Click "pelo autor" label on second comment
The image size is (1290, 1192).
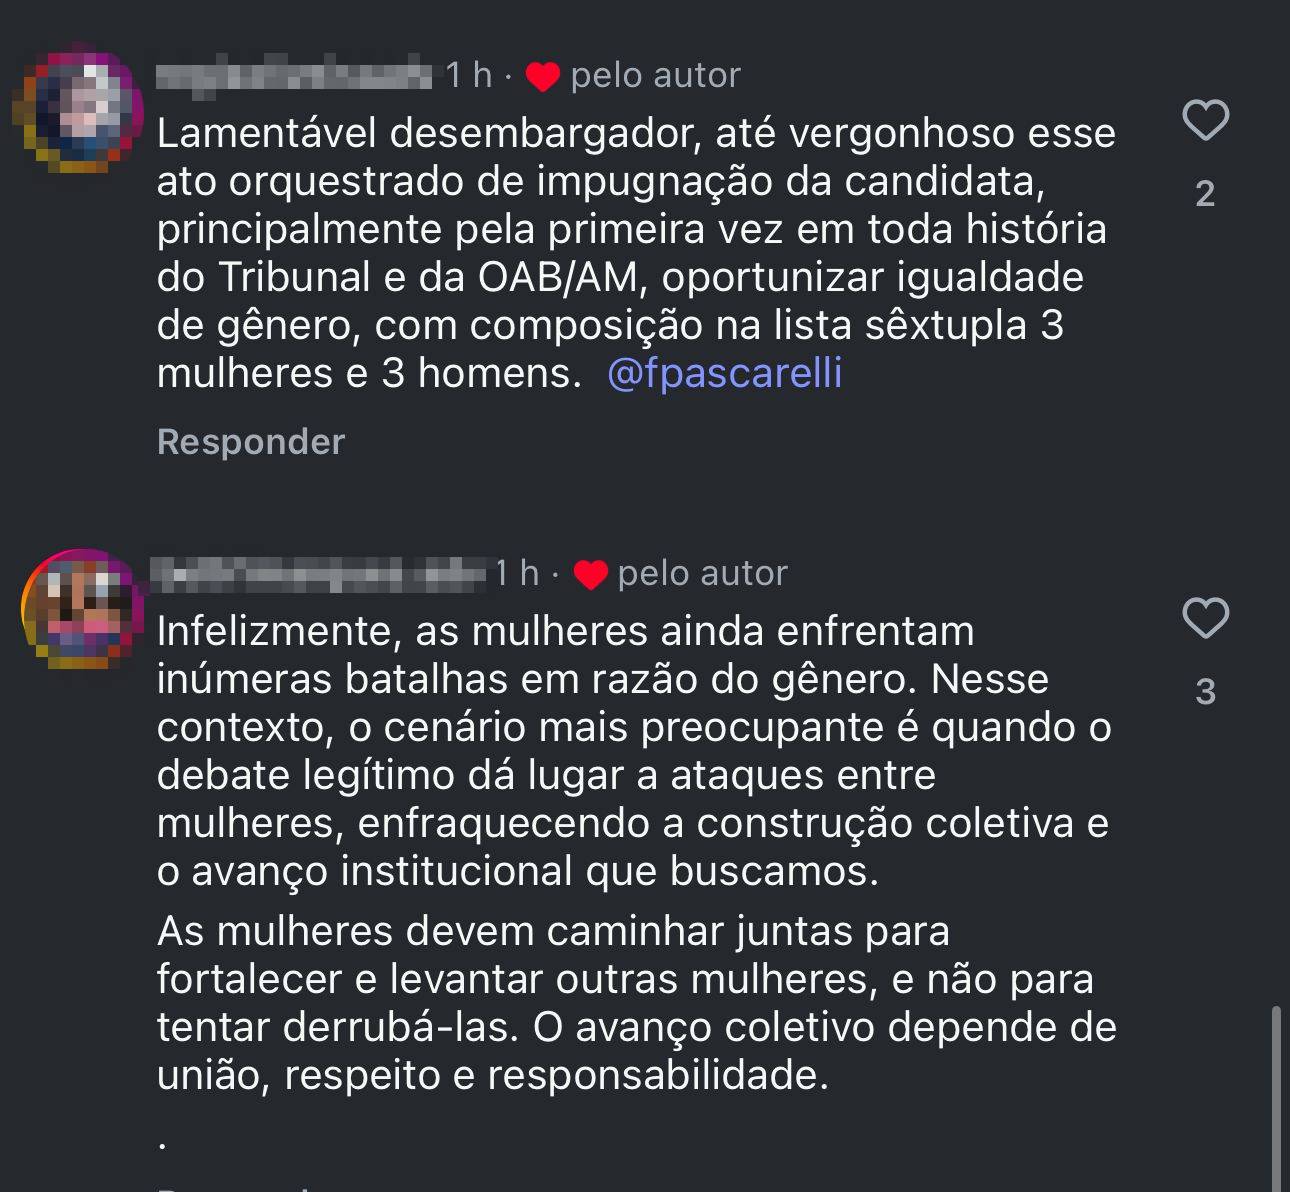pyautogui.click(x=702, y=573)
